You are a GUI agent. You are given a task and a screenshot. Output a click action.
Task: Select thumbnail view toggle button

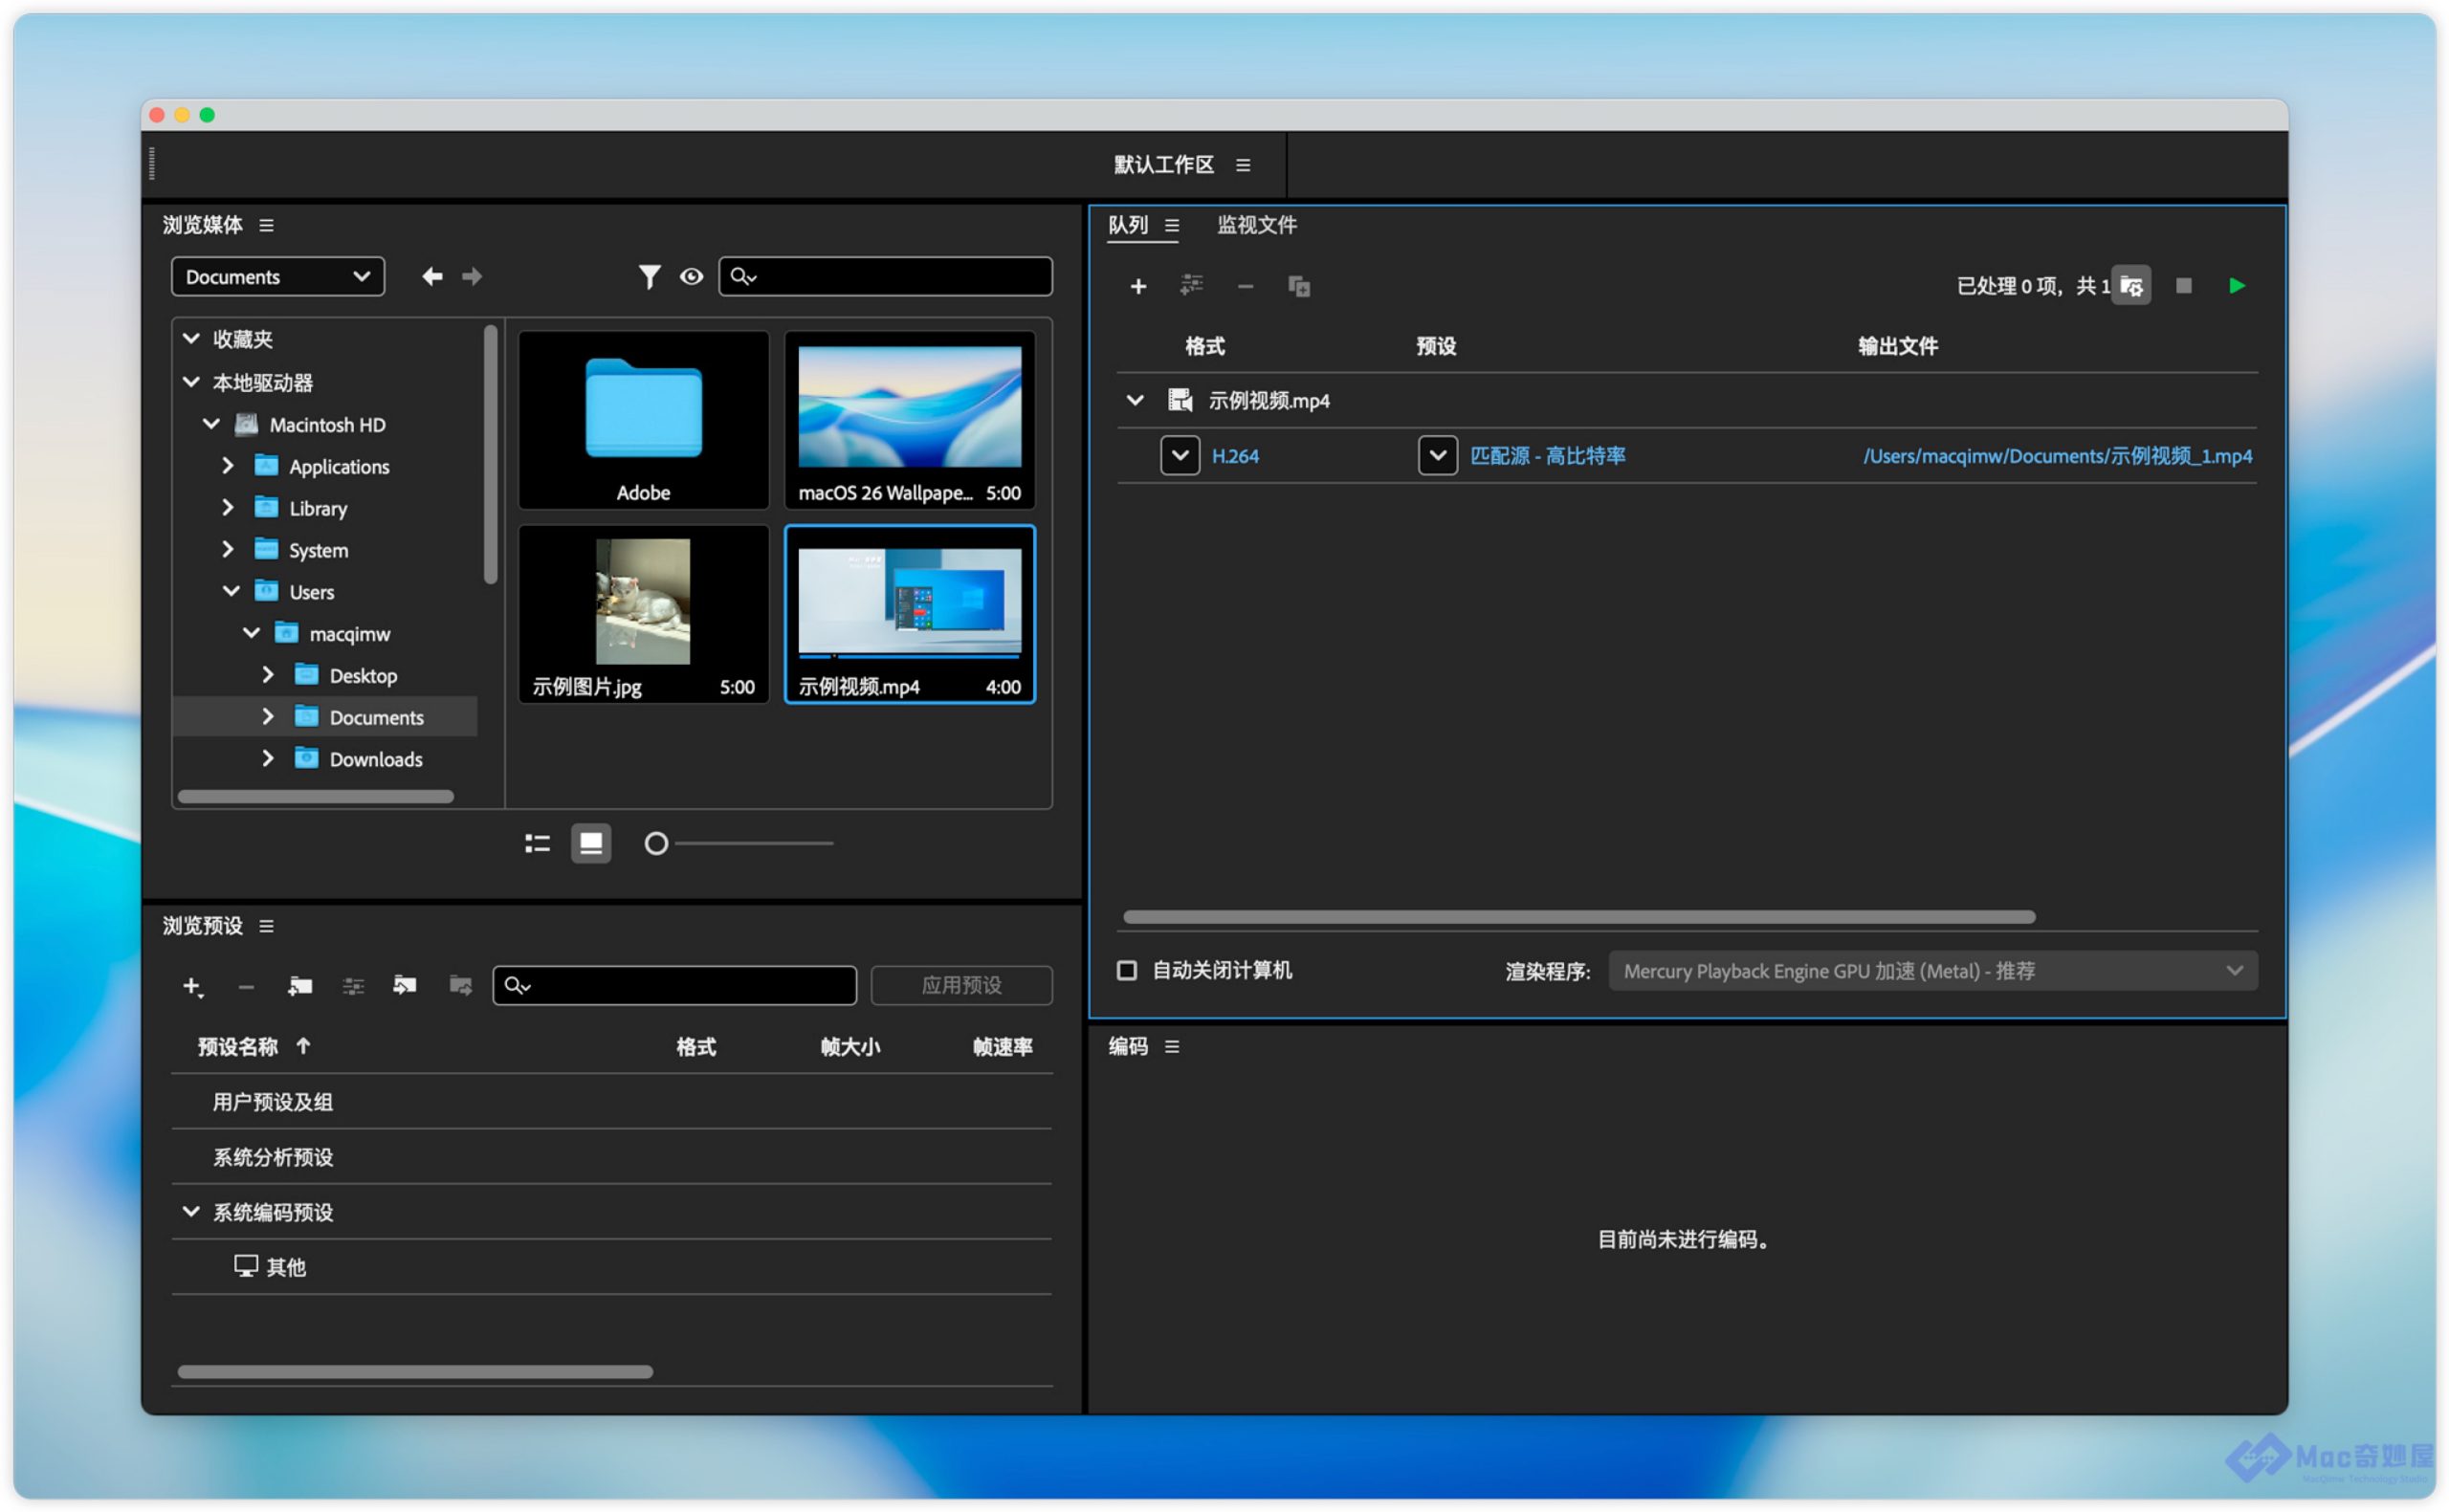591,844
